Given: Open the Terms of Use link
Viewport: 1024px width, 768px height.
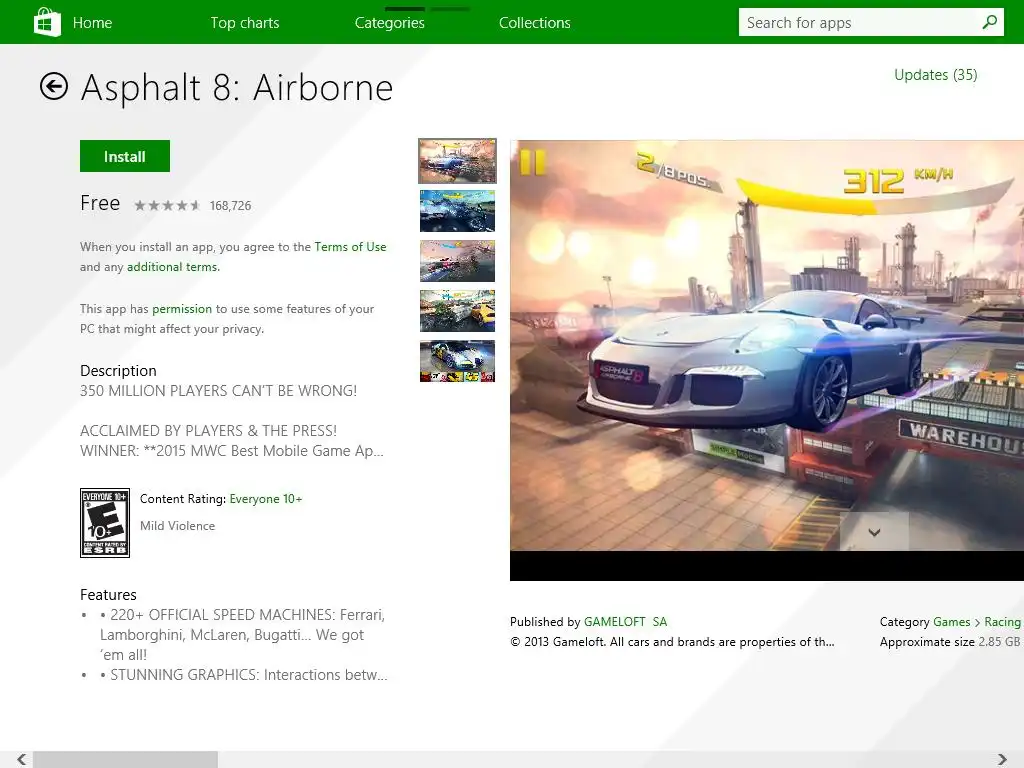Looking at the screenshot, I should 350,247.
